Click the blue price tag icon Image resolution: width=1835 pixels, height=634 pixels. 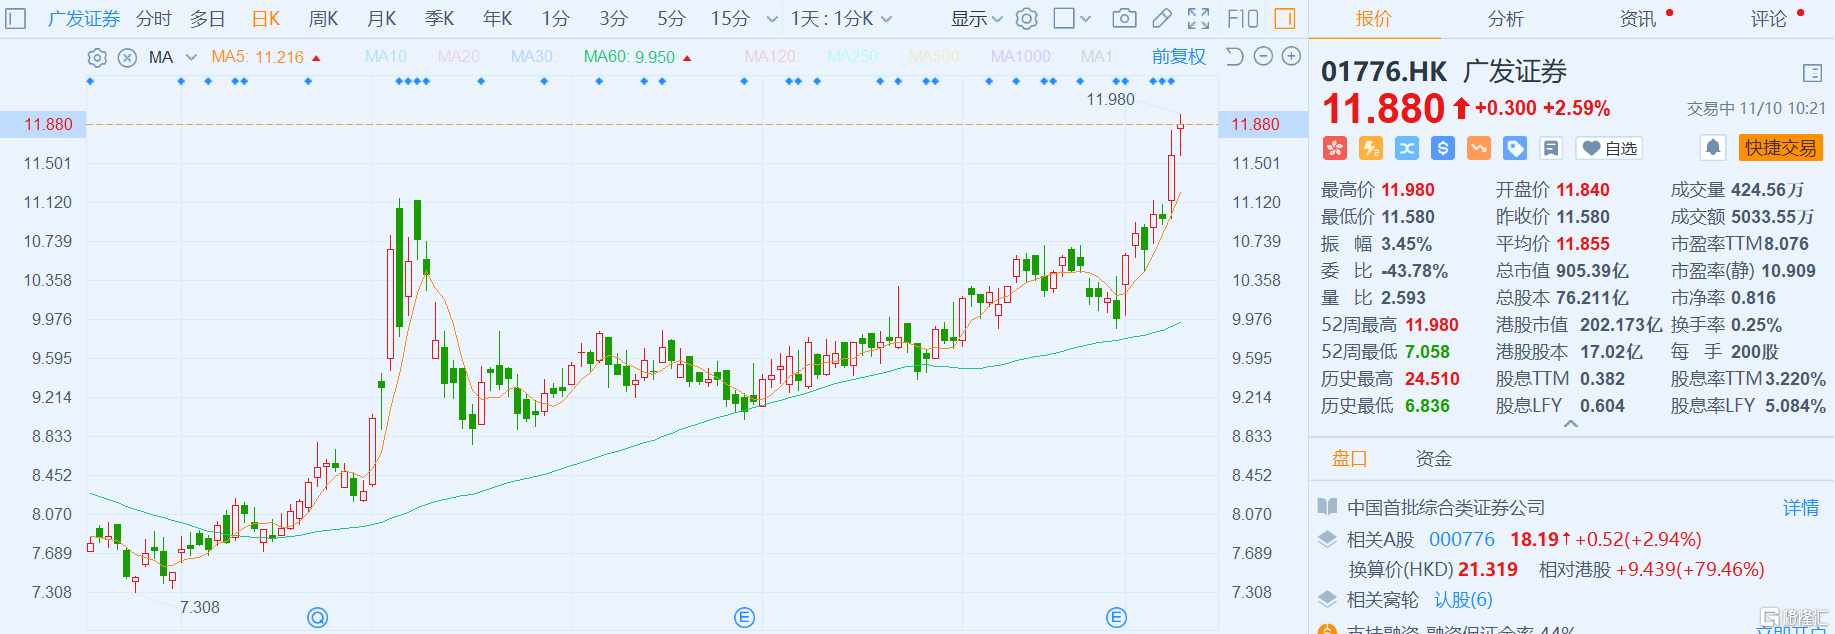pos(1515,149)
